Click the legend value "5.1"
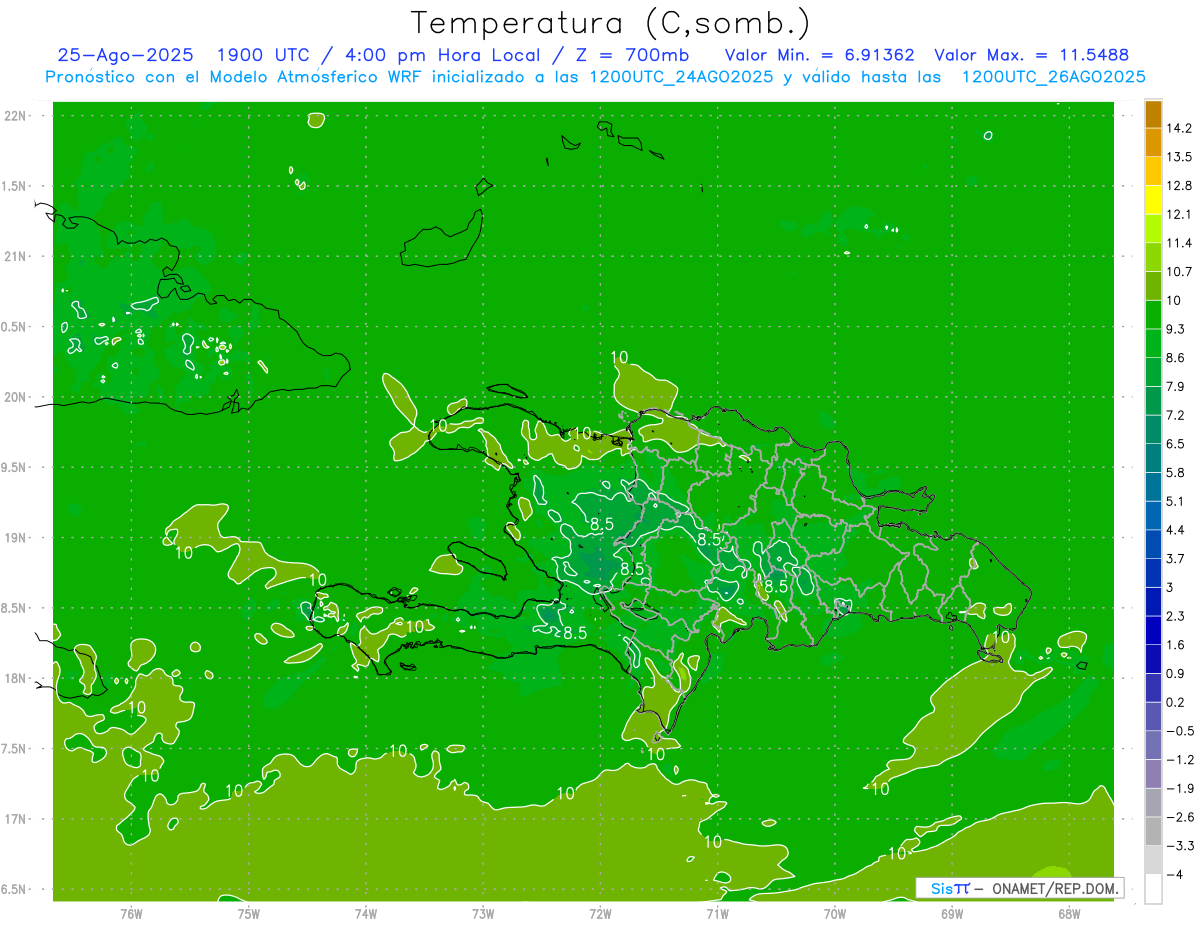The height and width of the screenshot is (927, 1200). click(1175, 502)
